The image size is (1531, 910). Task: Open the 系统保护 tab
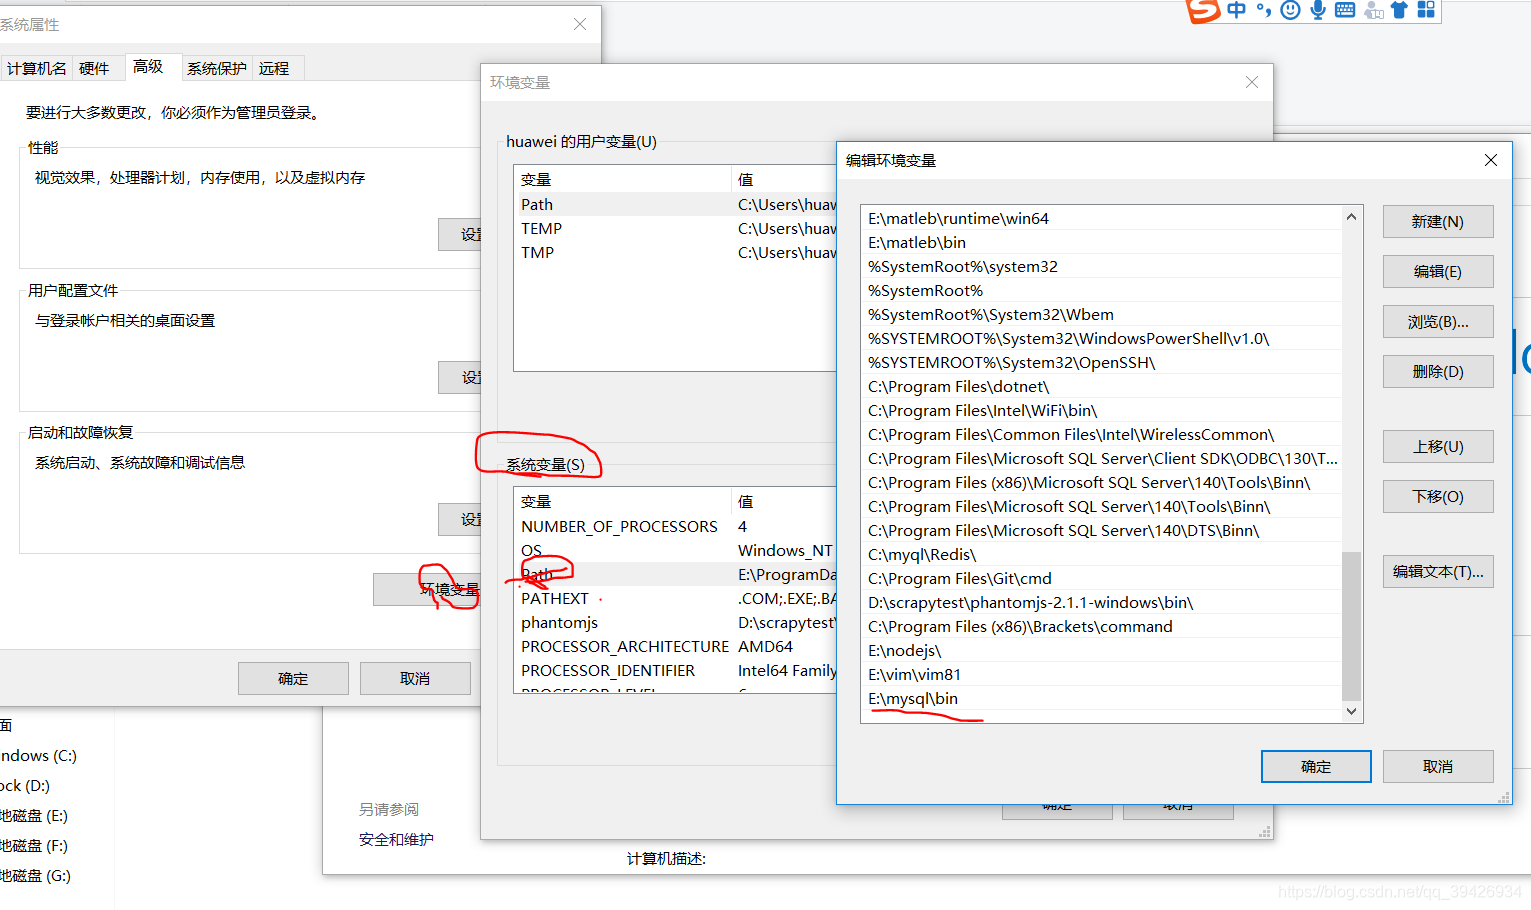(217, 68)
